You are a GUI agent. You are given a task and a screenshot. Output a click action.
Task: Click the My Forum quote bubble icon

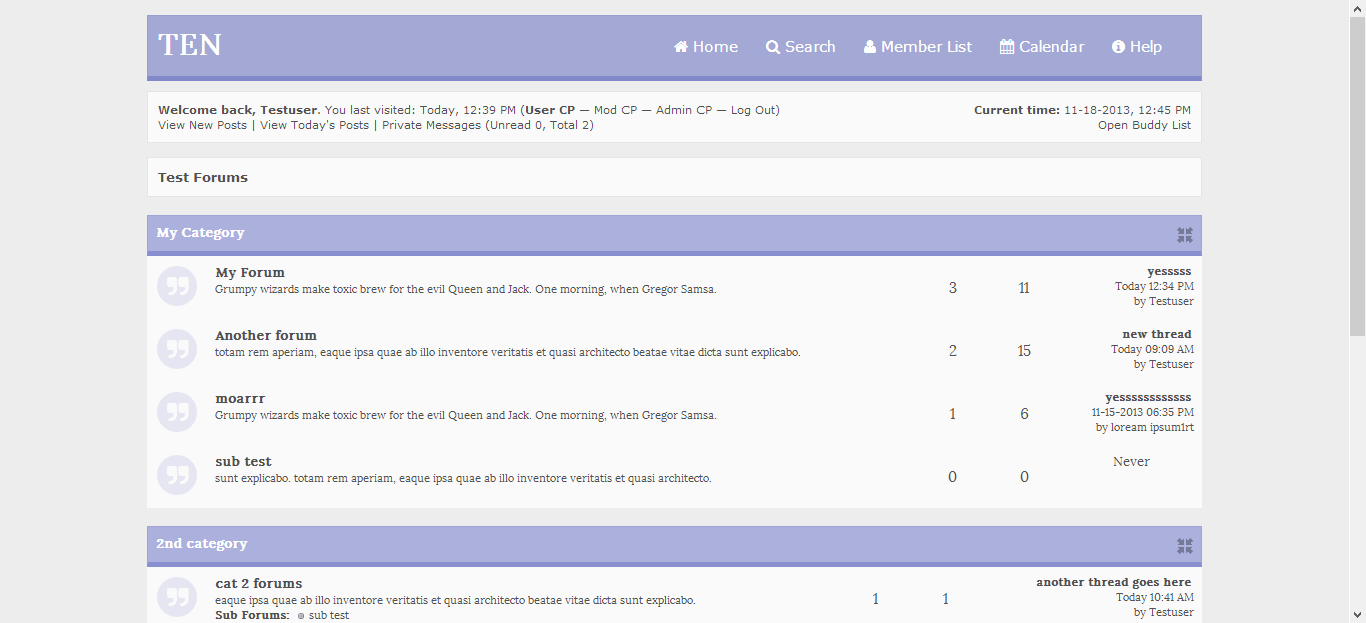click(x=177, y=287)
